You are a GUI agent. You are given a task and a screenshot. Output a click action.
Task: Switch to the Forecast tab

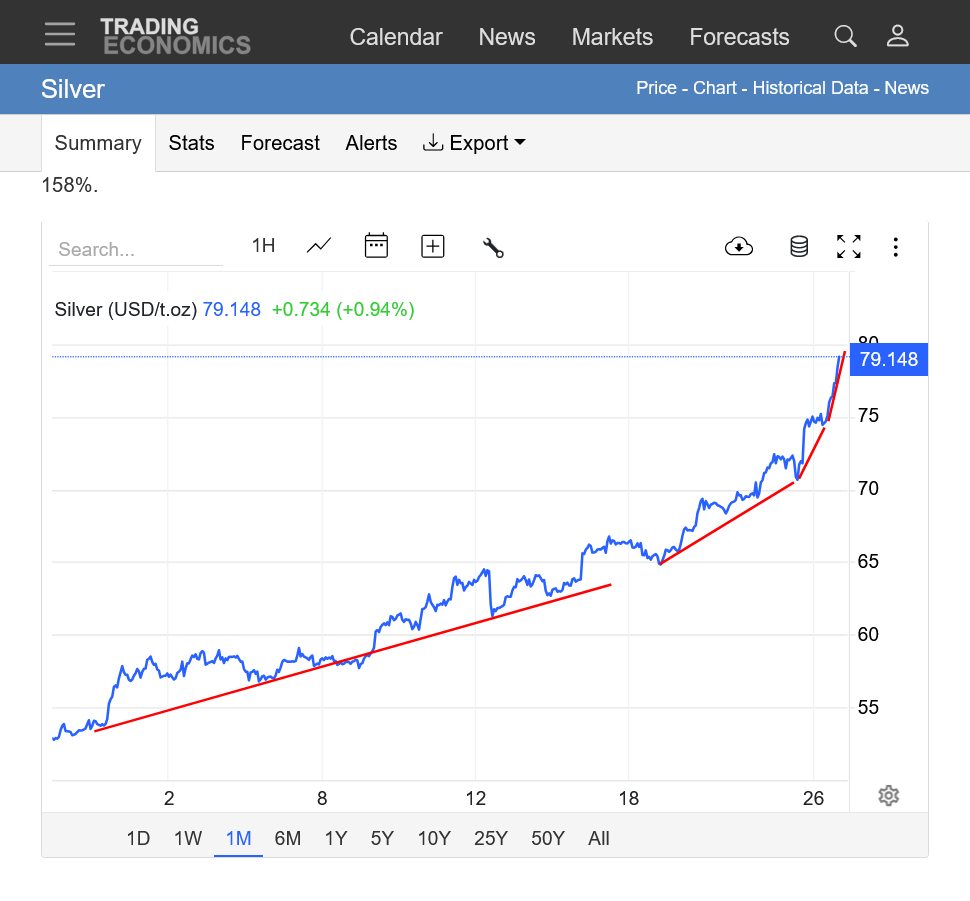point(280,143)
